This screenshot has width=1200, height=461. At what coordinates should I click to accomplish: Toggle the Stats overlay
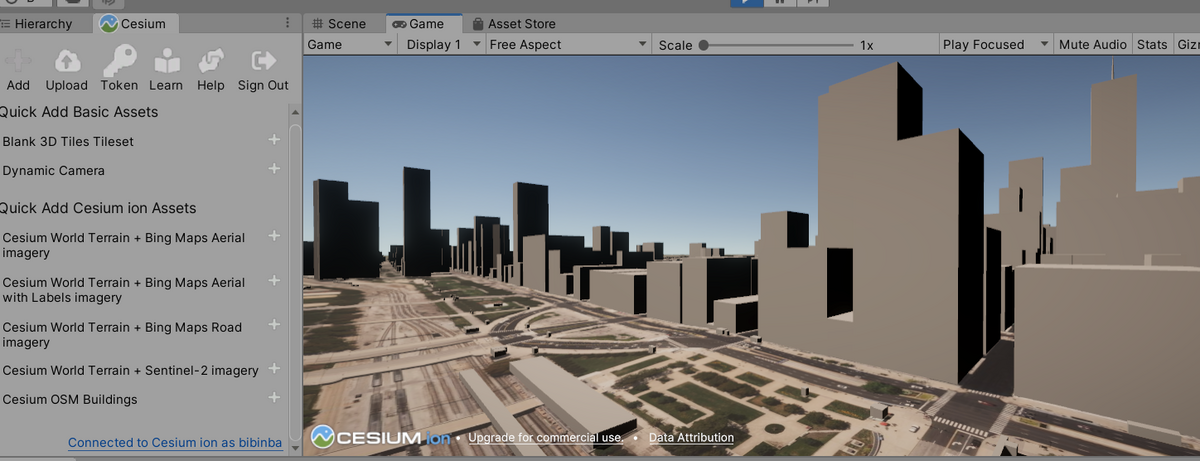pos(1152,44)
